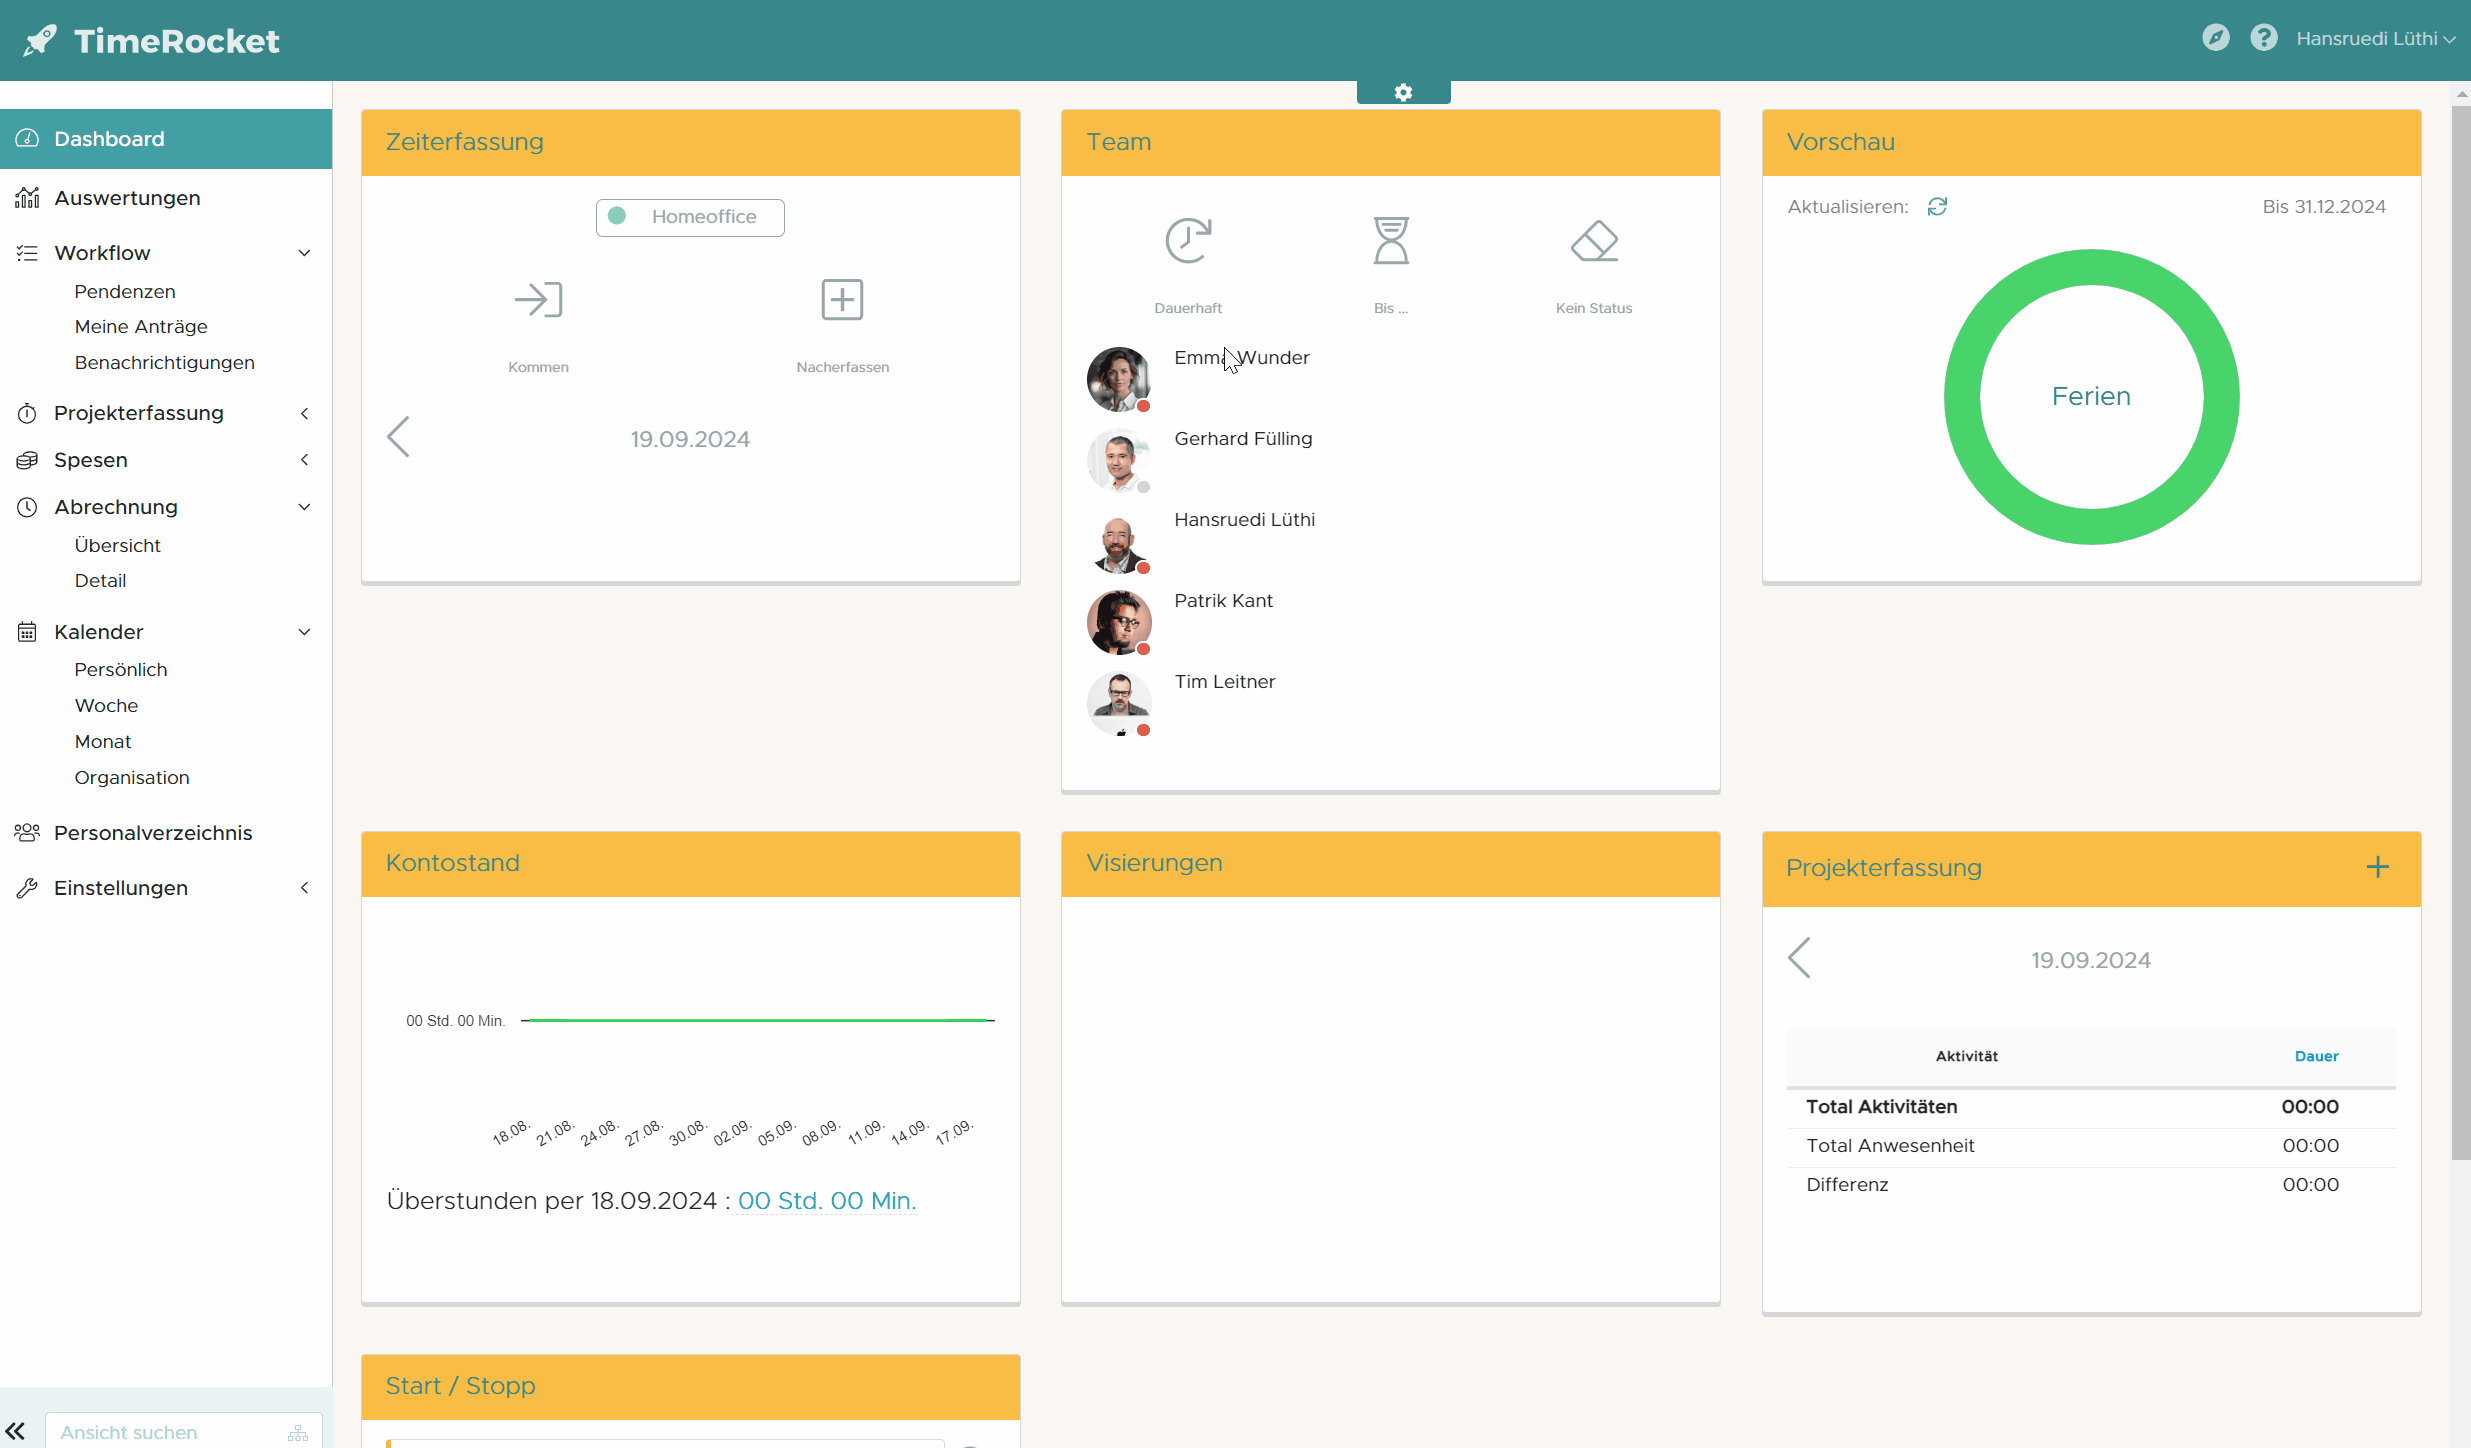The width and height of the screenshot is (2471, 1448).
Task: Open the help question mark icon
Action: tap(2264, 38)
